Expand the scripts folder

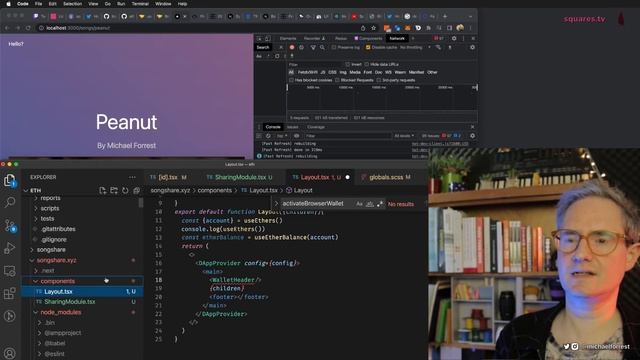[x=50, y=208]
